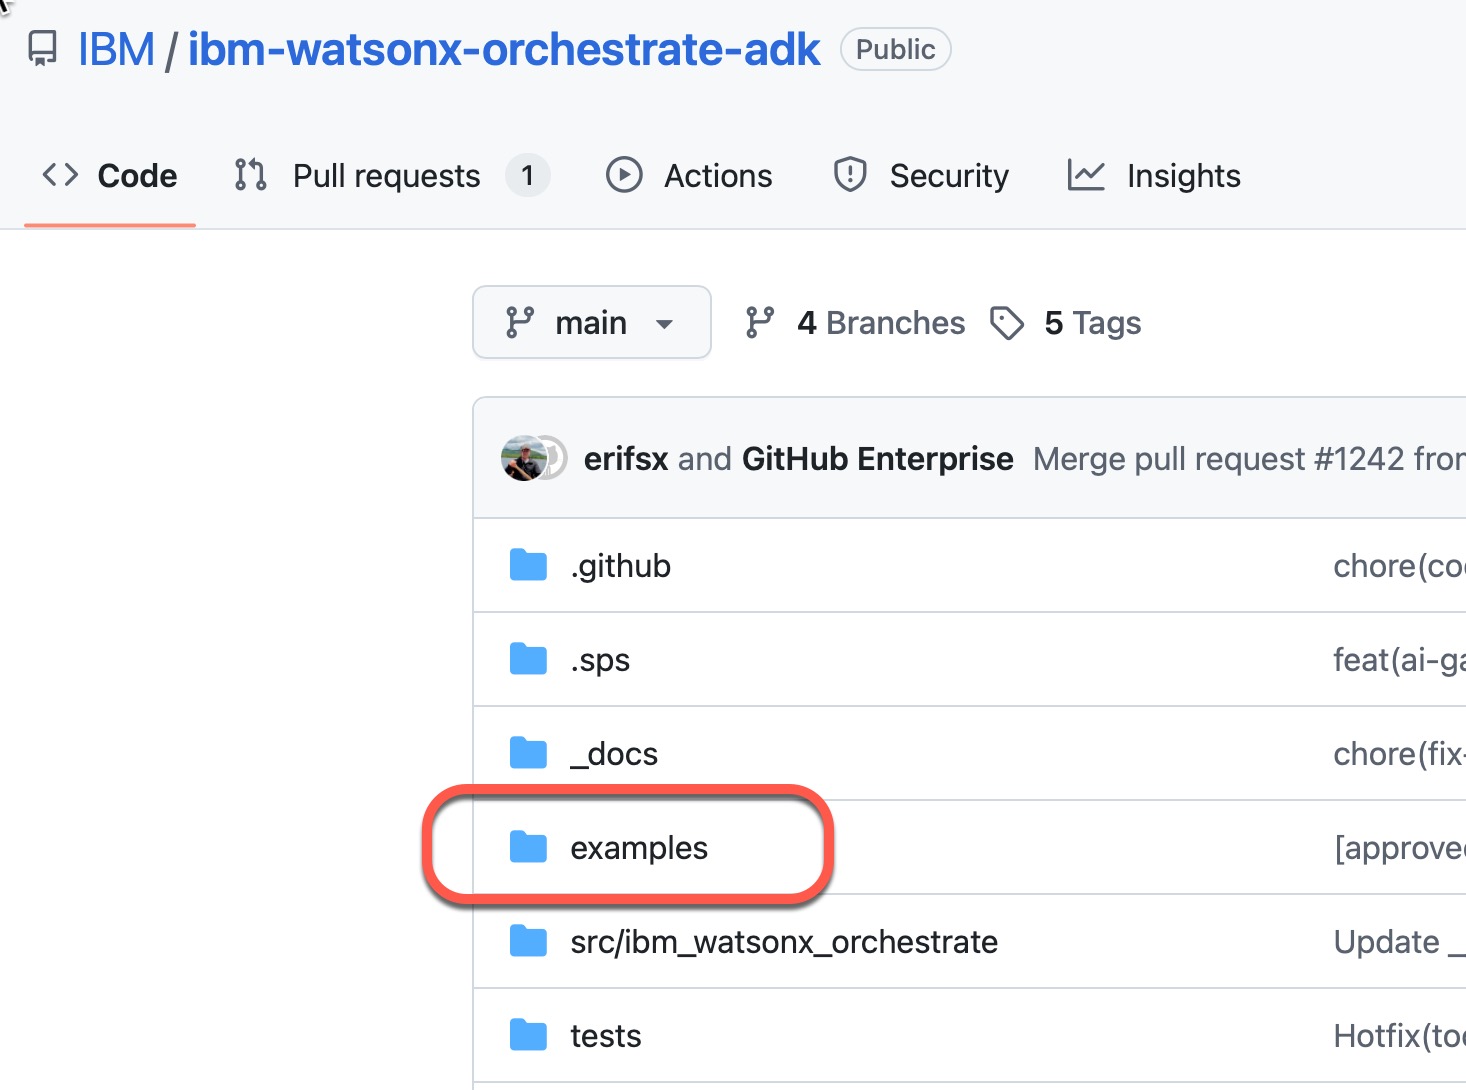The width and height of the screenshot is (1466, 1090).
Task: Open Insights using the graph icon
Action: point(1086,175)
